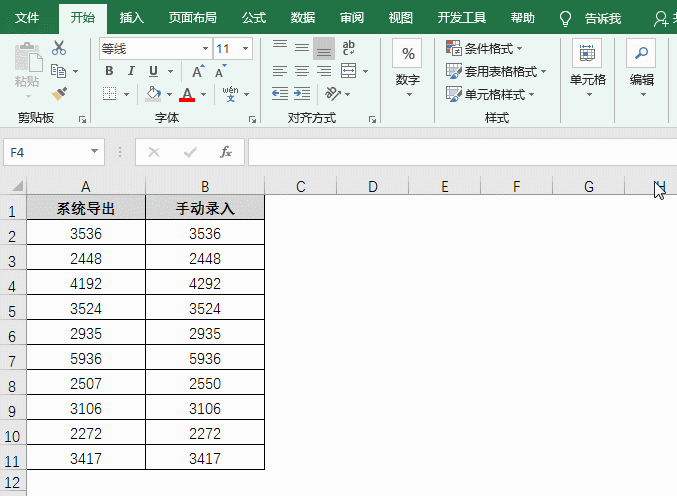The height and width of the screenshot is (496, 677).
Task: Apply cell borders icon
Action: (109, 94)
